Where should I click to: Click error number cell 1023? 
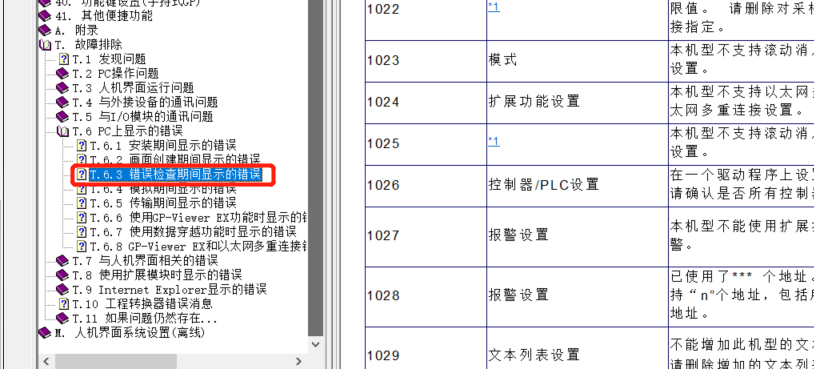point(426,61)
